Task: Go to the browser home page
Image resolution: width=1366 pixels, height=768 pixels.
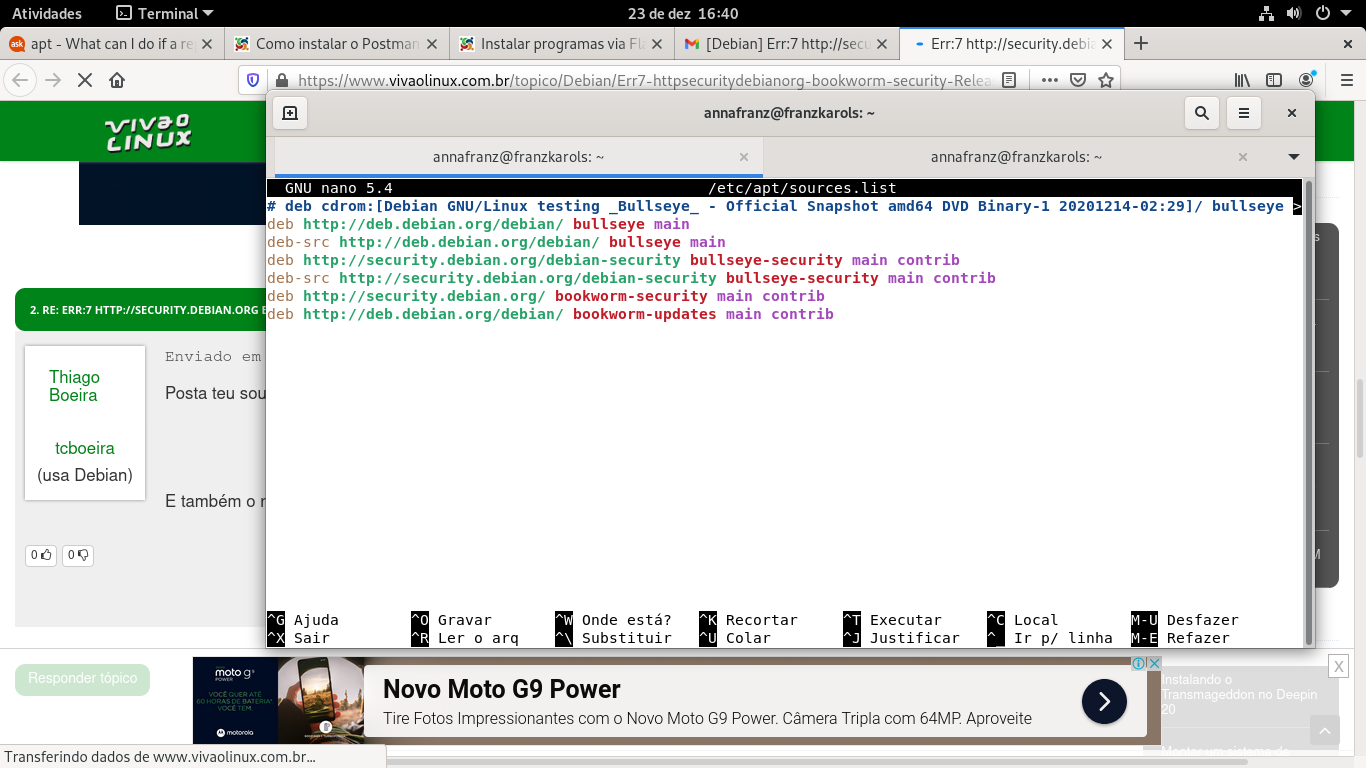Action: (x=117, y=80)
